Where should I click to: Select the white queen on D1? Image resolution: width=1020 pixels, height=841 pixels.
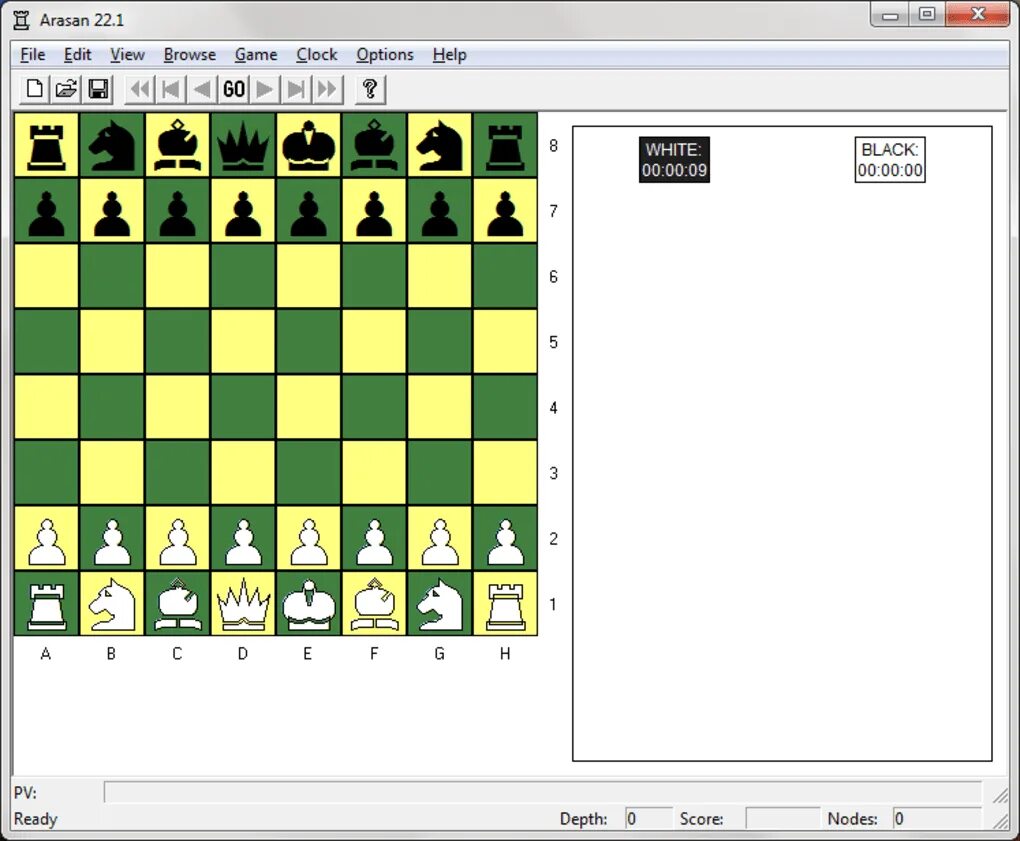click(243, 604)
